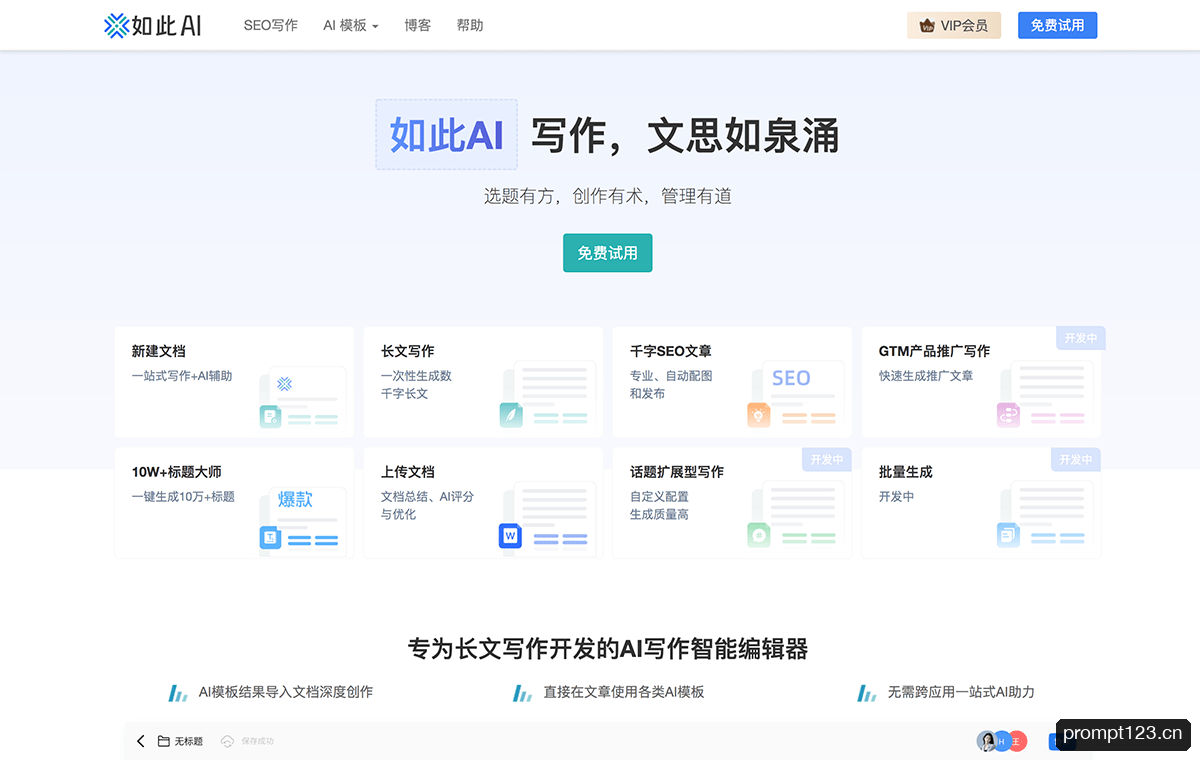Click the 10W+标题大师 blue icon
Viewport: 1200px width, 760px height.
270,537
